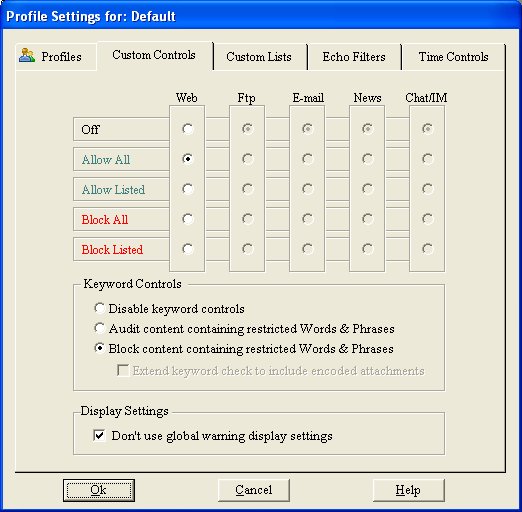This screenshot has height=512, width=522.
Task: Click the News column header
Action: click(x=367, y=98)
